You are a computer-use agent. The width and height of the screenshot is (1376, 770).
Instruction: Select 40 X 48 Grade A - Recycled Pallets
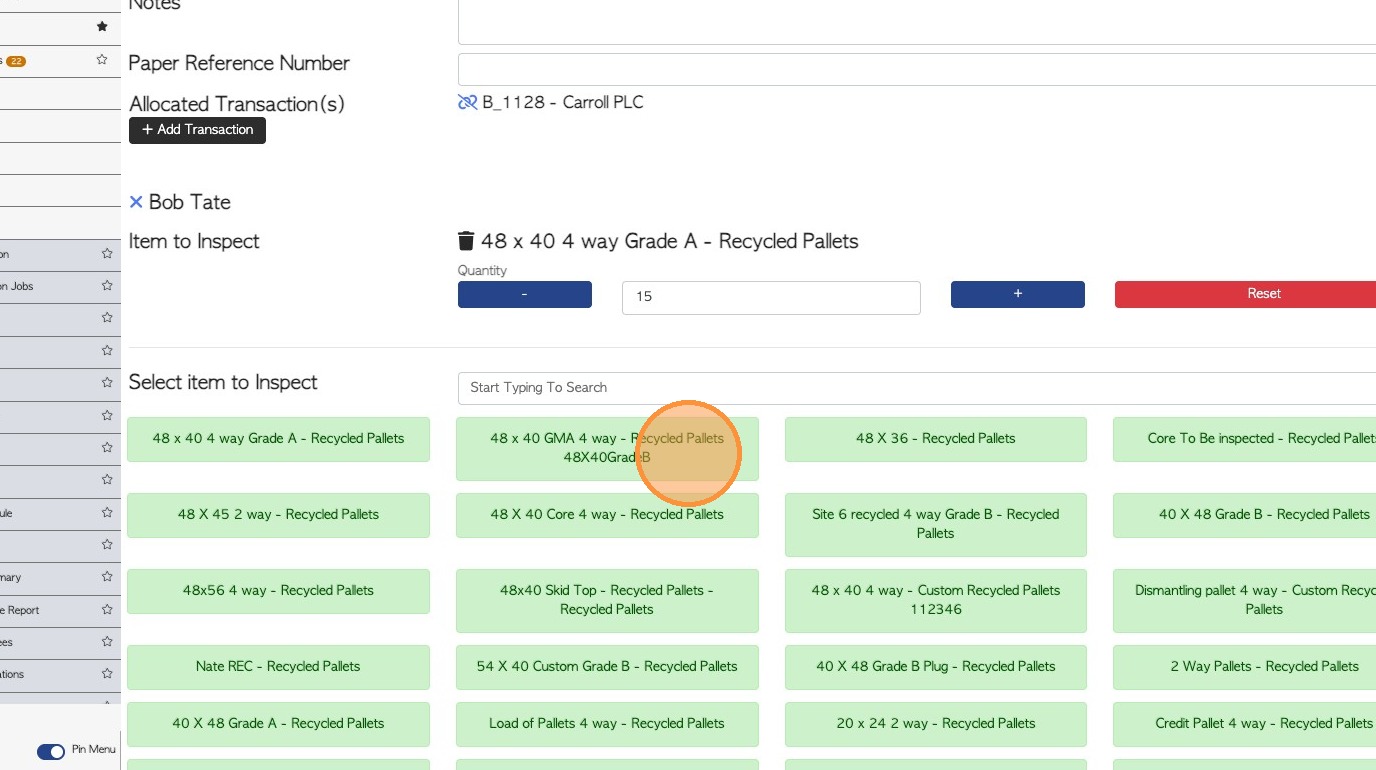(278, 724)
